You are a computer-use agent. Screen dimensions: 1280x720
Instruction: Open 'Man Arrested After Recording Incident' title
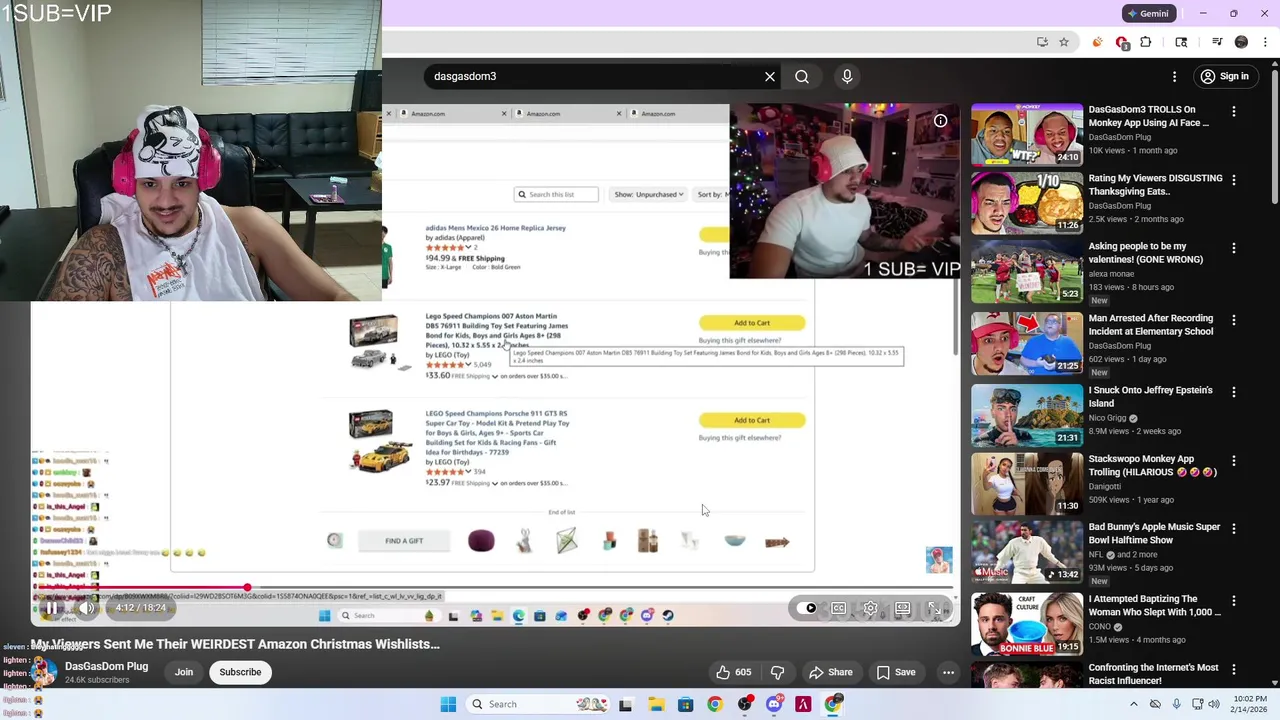coord(1151,325)
